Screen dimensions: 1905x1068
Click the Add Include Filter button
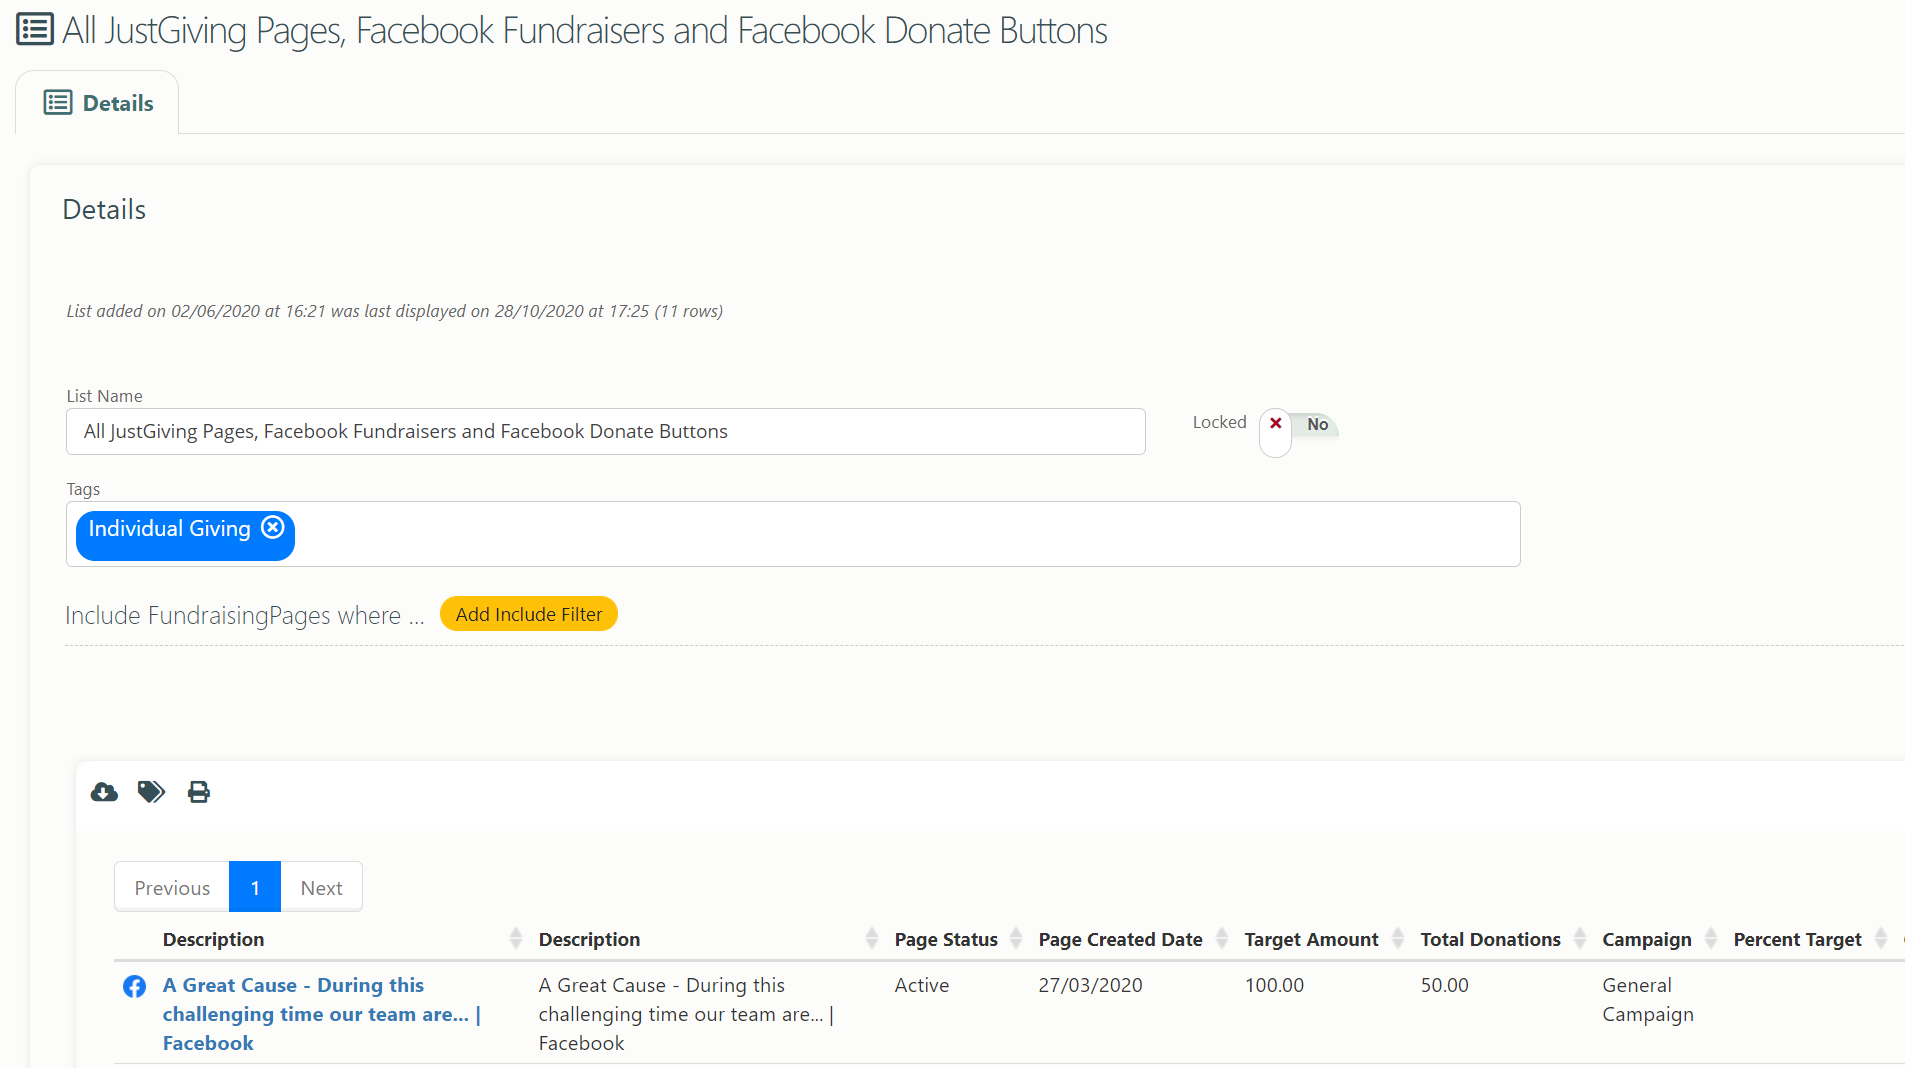(529, 614)
